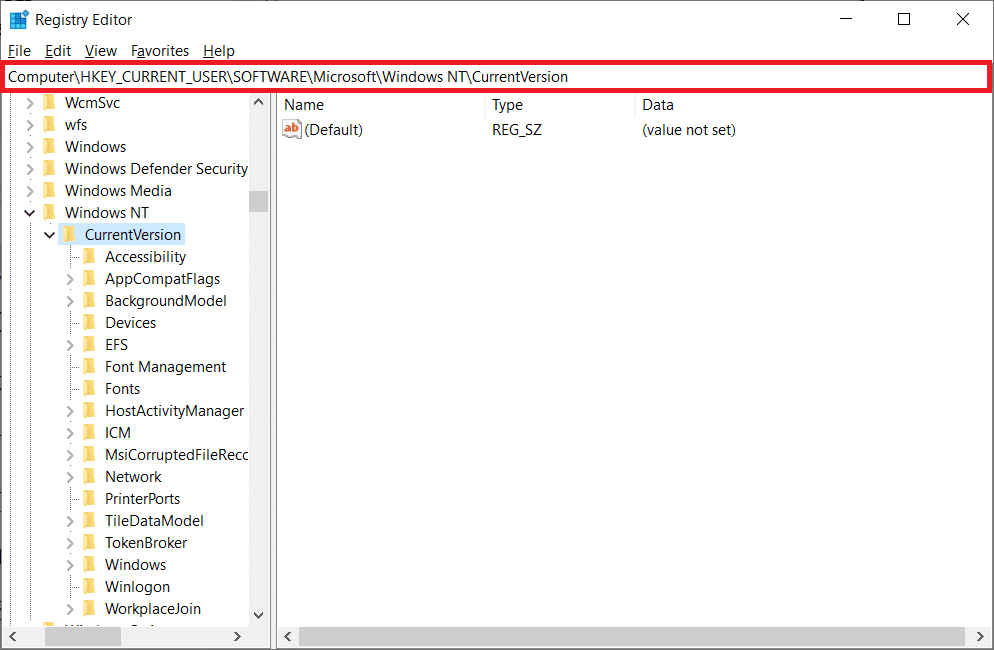Sort values by the Type column header
This screenshot has width=994, height=650.
point(507,104)
